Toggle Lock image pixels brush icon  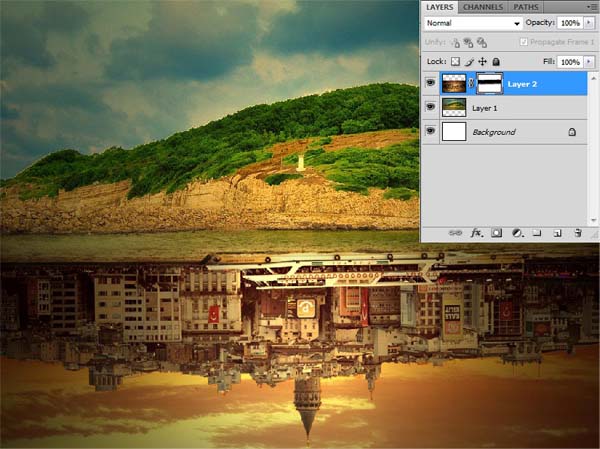[x=469, y=62]
